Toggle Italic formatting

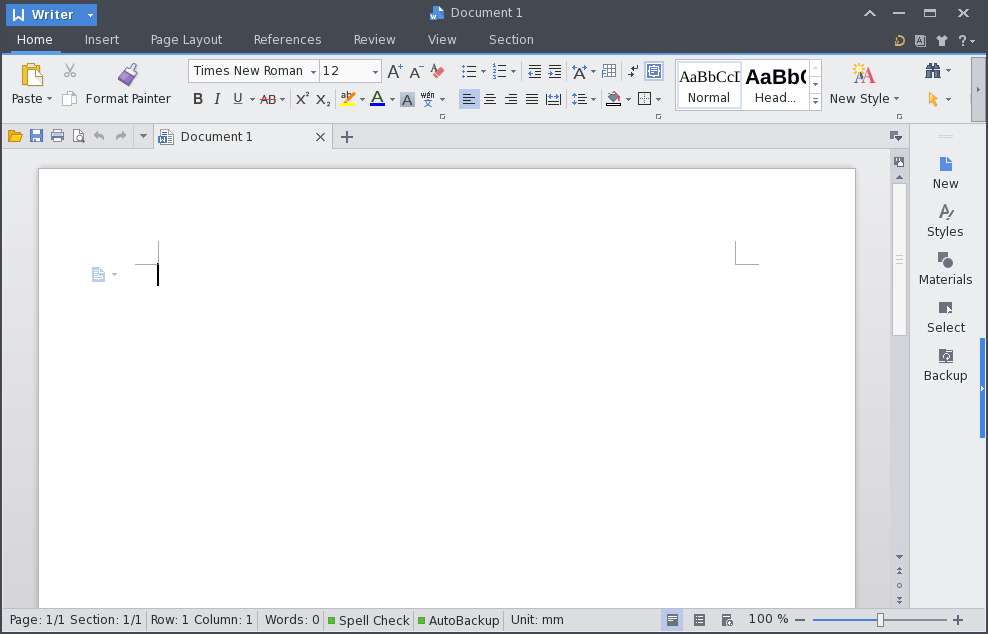217,99
